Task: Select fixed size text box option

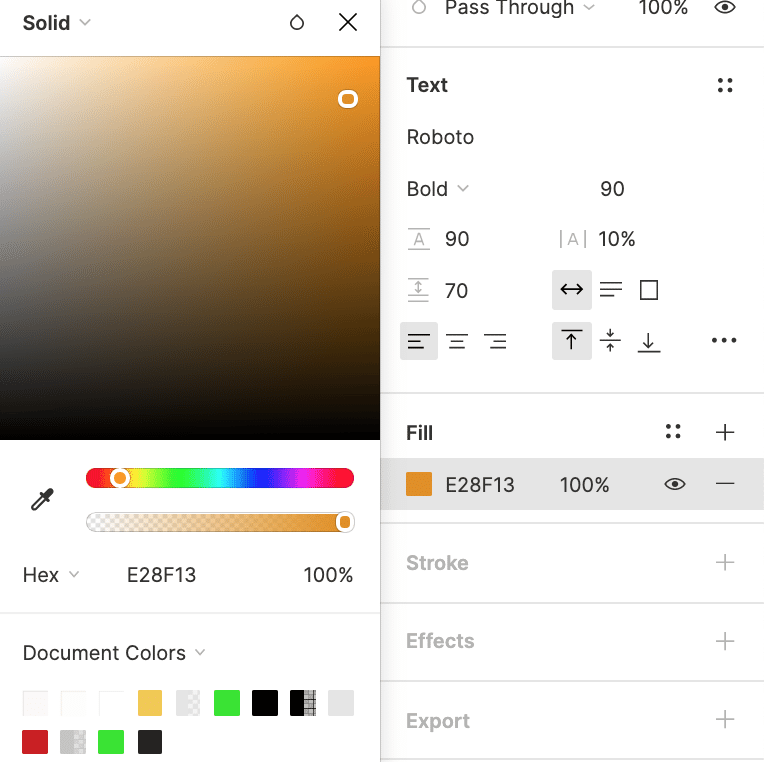Action: click(x=649, y=291)
